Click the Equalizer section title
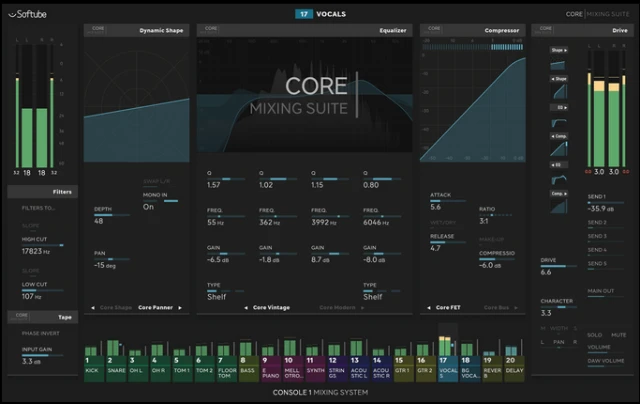The height and width of the screenshot is (404, 640). tap(393, 30)
